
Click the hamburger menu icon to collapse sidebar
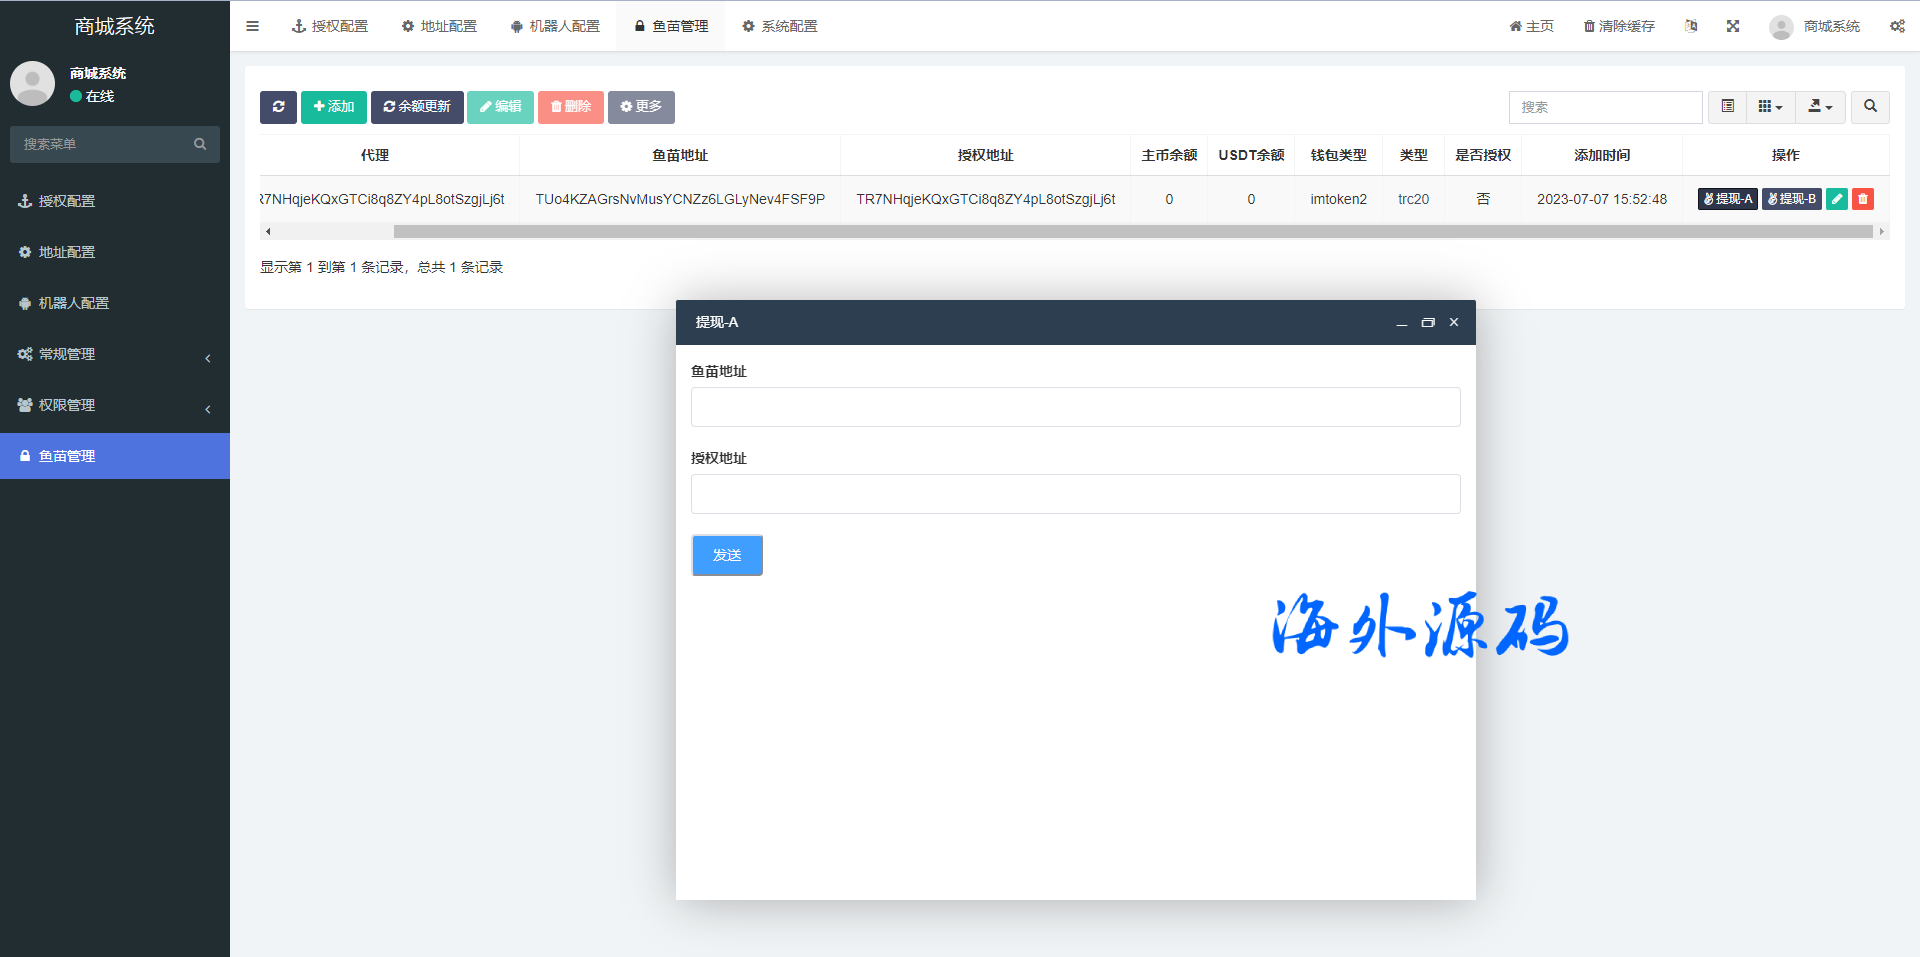tap(252, 26)
